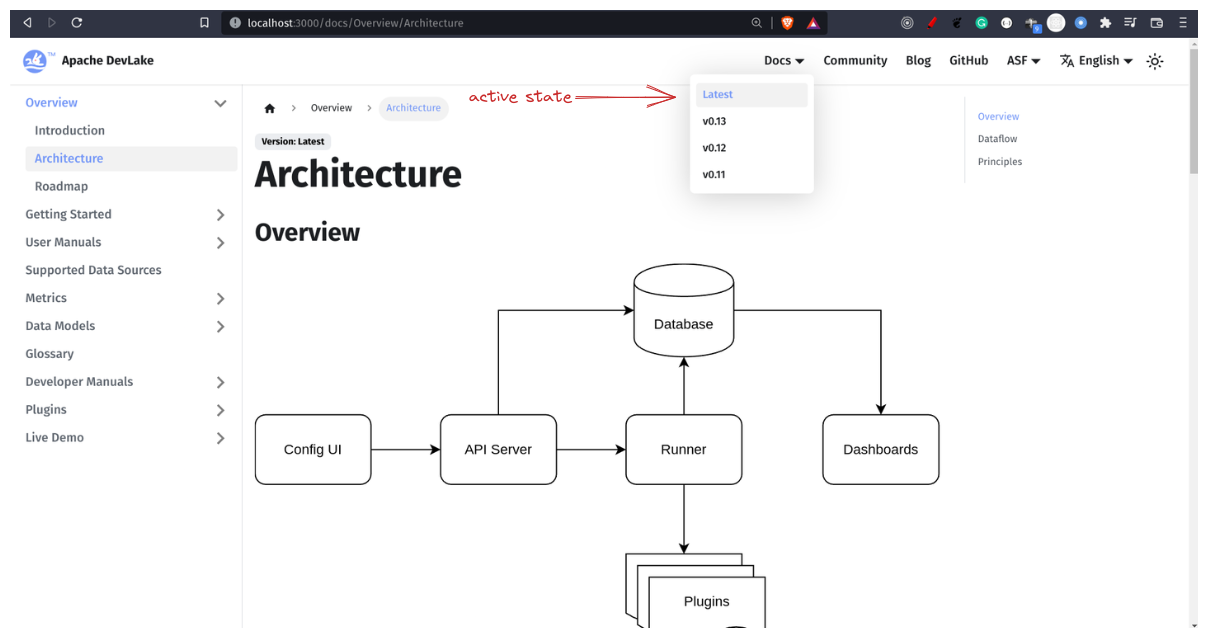Click the site info icon before localhost
This screenshot has height=637, width=1207.
click(235, 23)
